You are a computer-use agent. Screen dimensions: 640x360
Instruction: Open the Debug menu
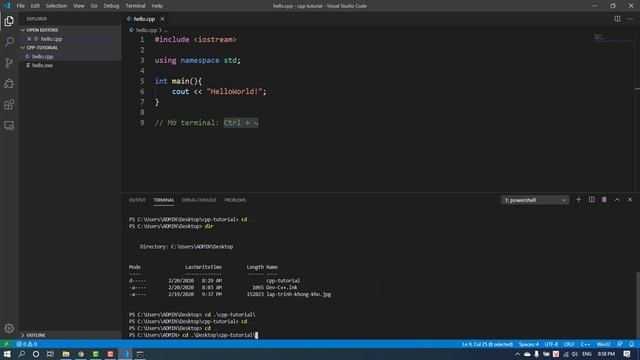coord(111,6)
